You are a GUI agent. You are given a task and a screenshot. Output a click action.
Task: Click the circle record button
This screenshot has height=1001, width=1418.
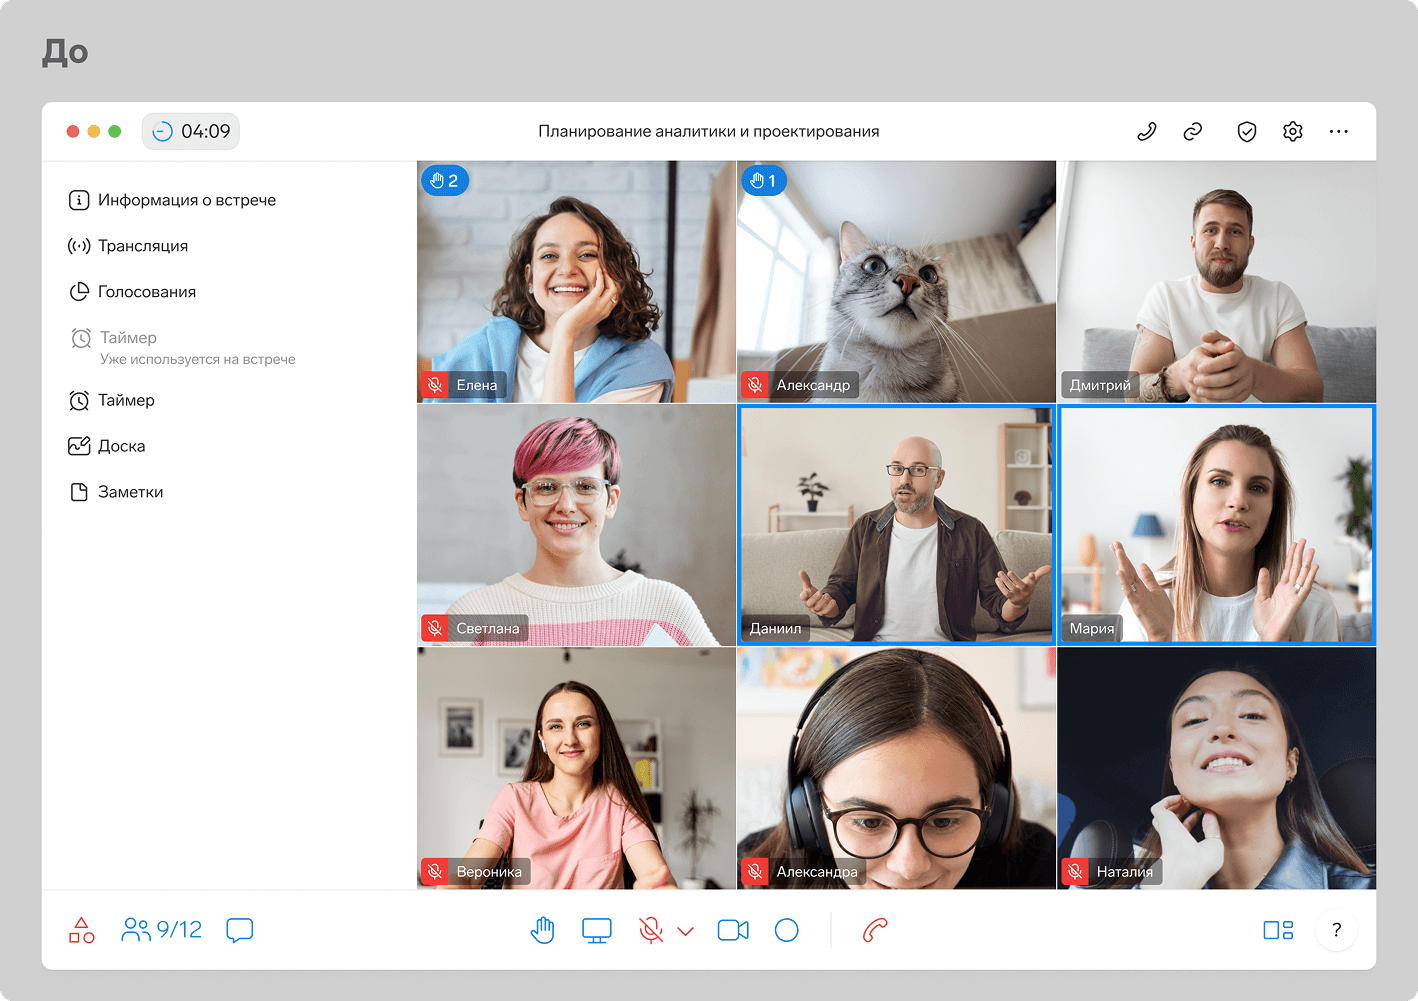[787, 930]
